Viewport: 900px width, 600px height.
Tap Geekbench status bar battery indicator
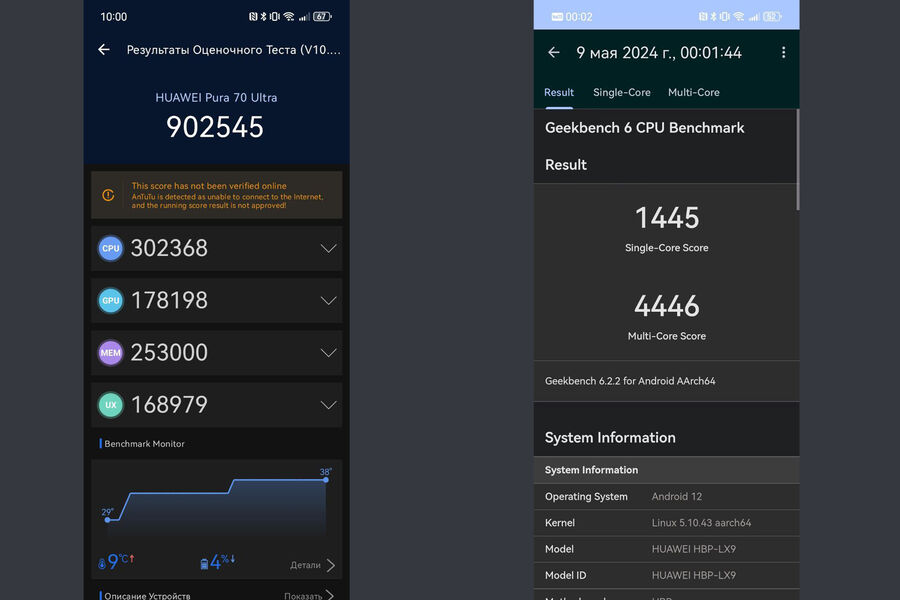[x=772, y=17]
